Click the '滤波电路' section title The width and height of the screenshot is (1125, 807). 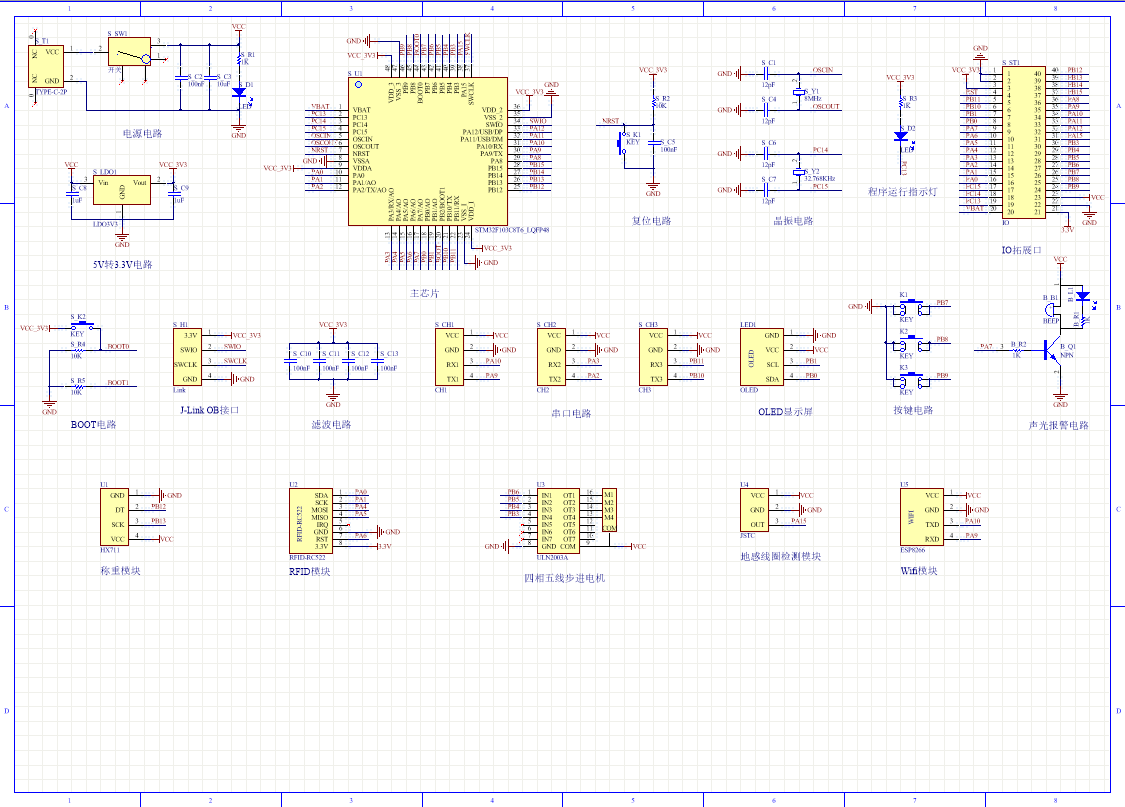(x=331, y=425)
